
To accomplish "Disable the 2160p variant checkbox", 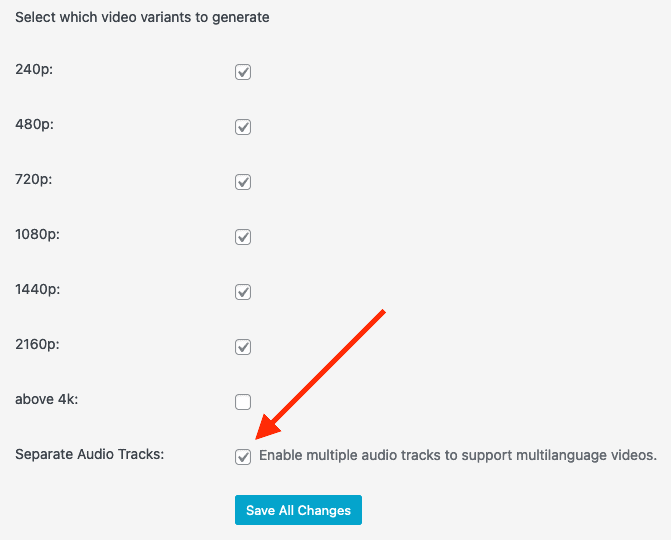I will tap(243, 347).
